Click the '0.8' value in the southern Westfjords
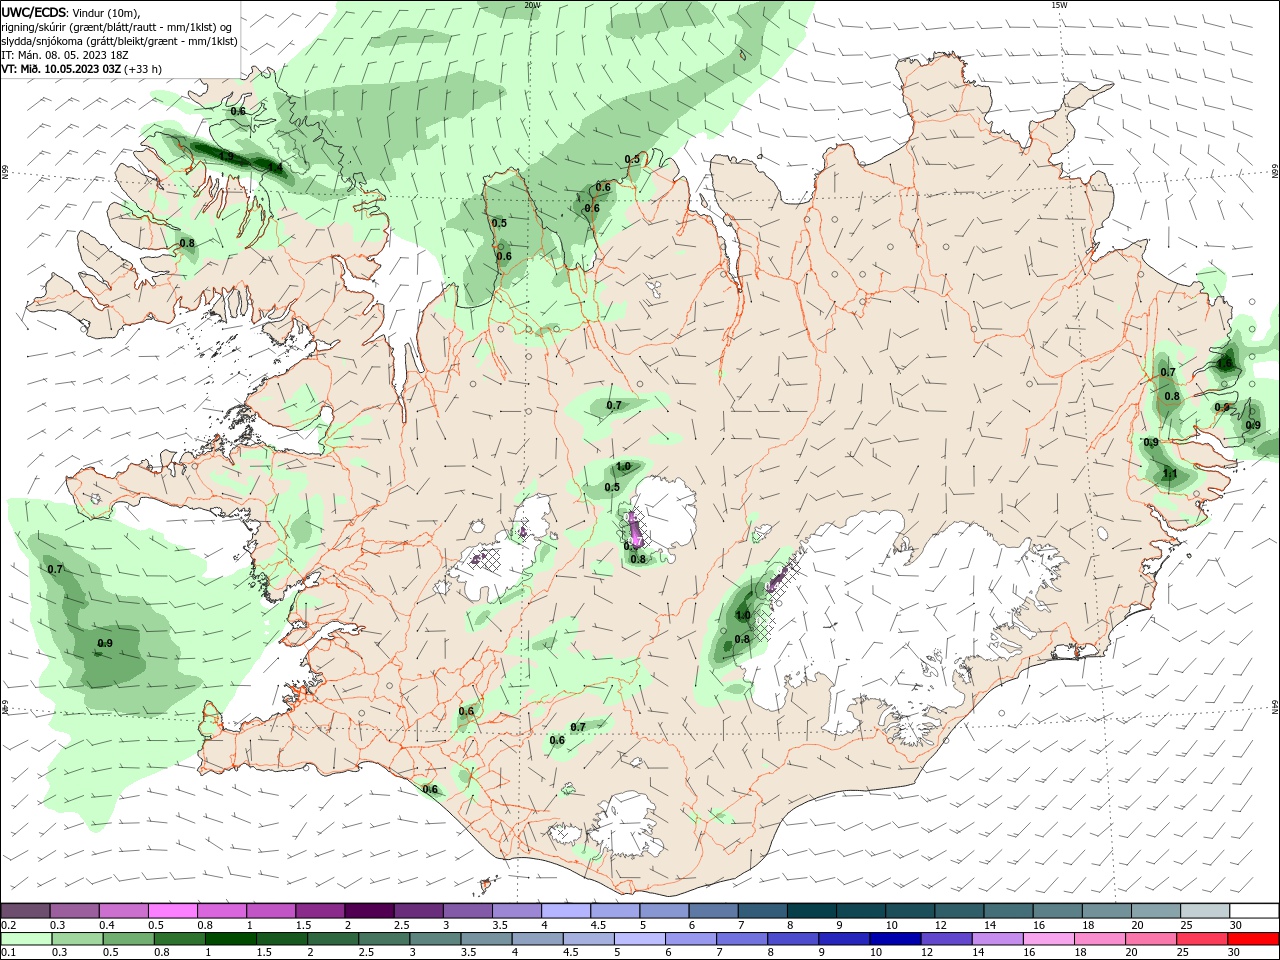The height and width of the screenshot is (960, 1280). point(187,243)
